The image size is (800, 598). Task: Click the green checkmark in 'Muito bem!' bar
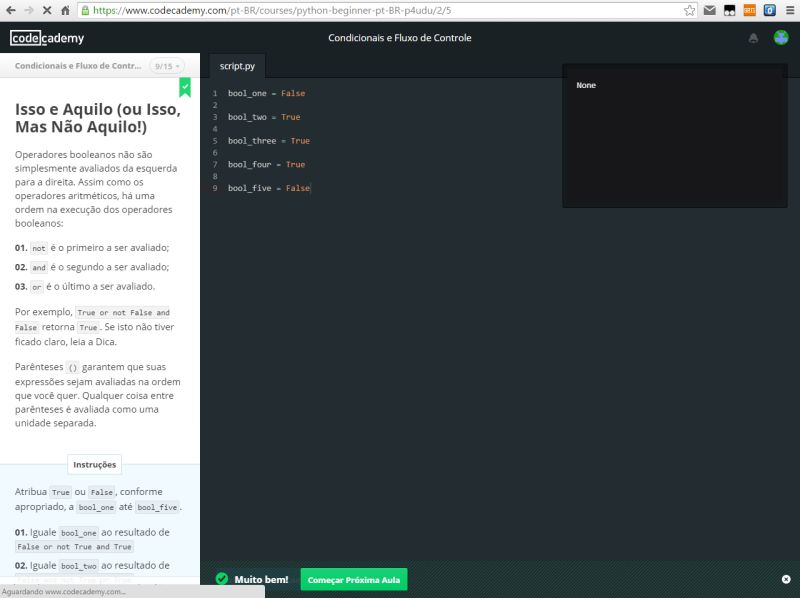coord(220,579)
